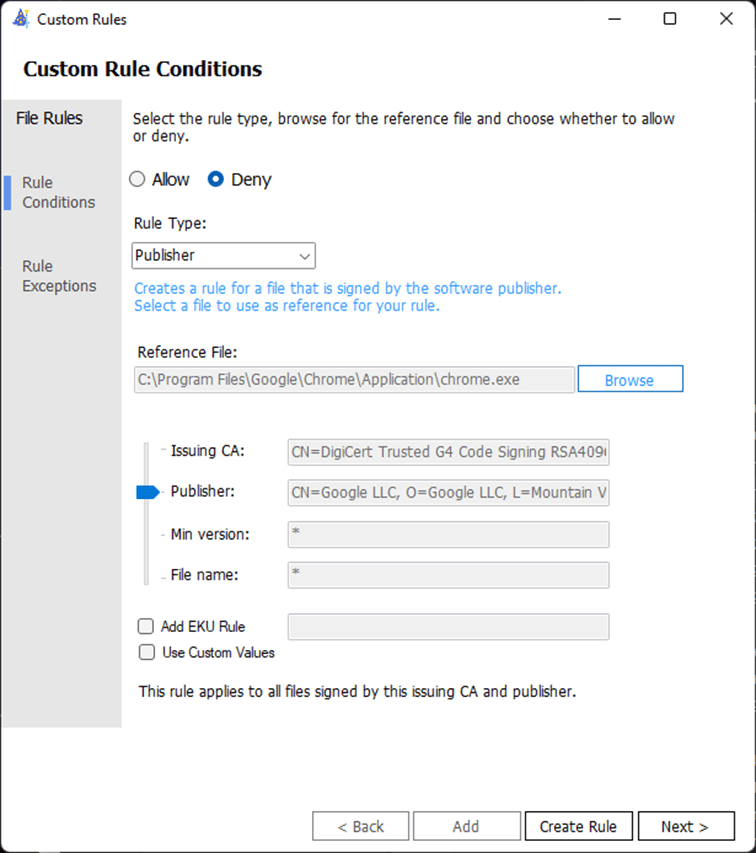Tick the Use Custom Values checkbox
The width and height of the screenshot is (756, 853).
click(x=147, y=653)
